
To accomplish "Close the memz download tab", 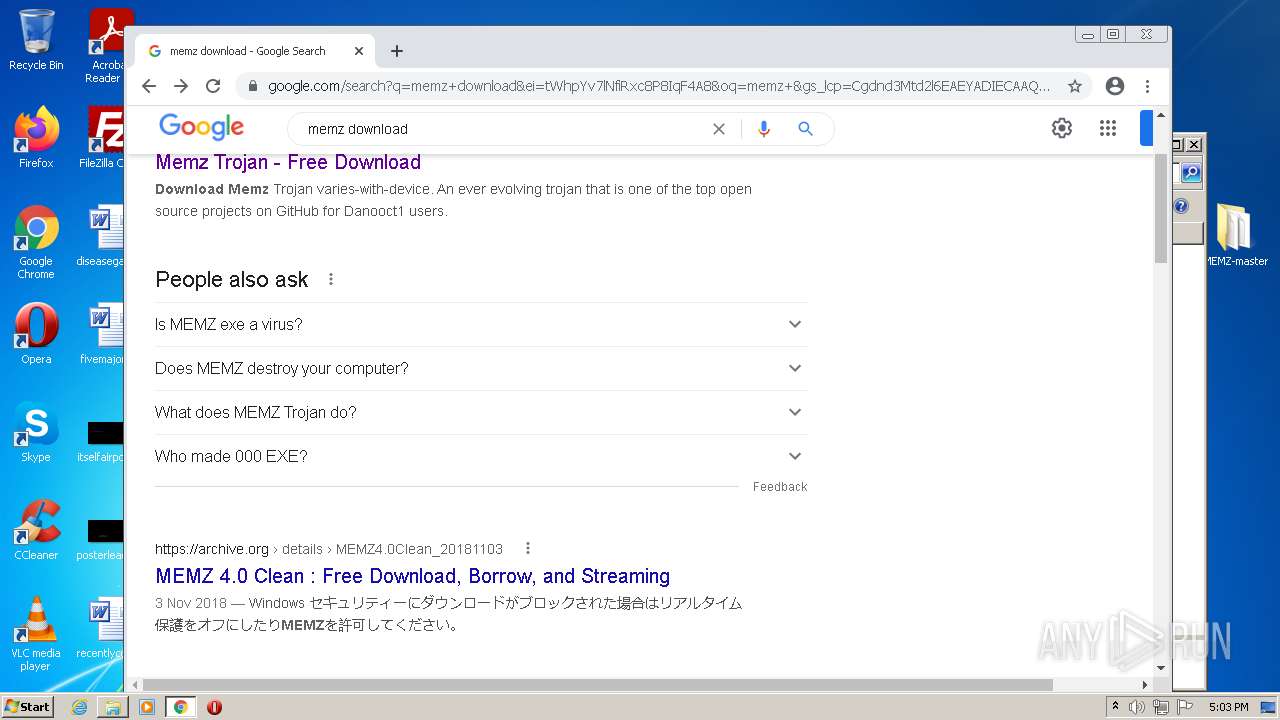I will [359, 51].
